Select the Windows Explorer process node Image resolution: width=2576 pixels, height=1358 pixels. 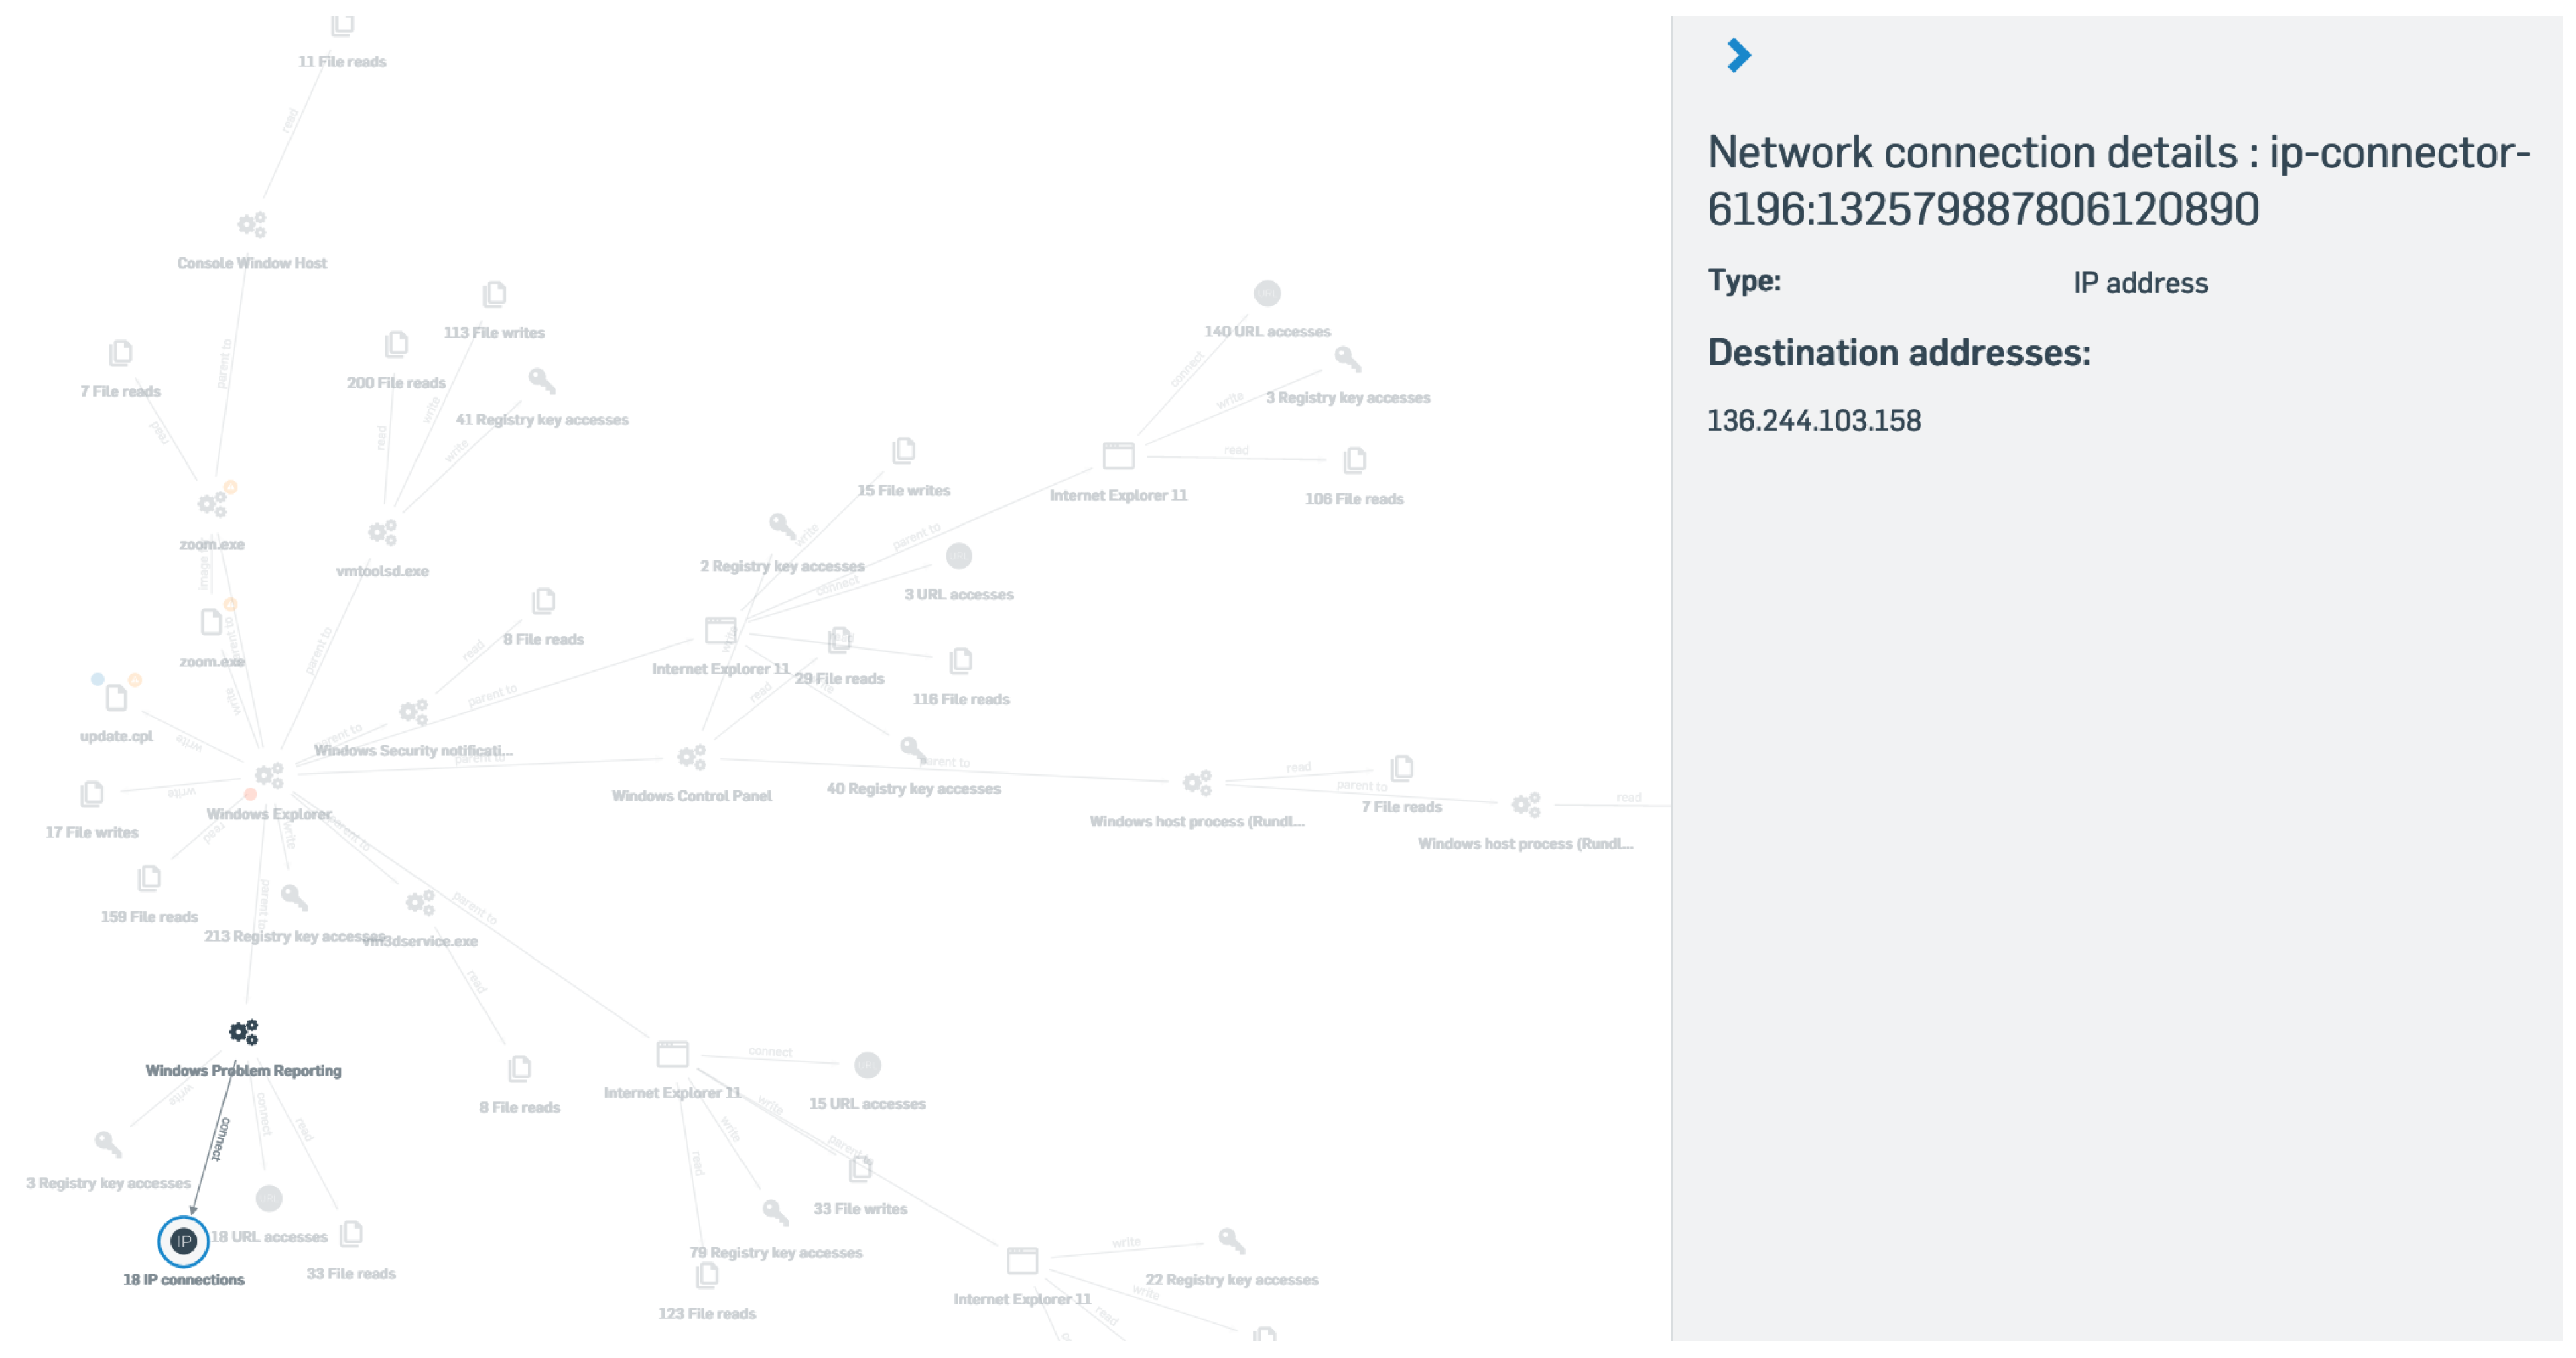click(268, 775)
